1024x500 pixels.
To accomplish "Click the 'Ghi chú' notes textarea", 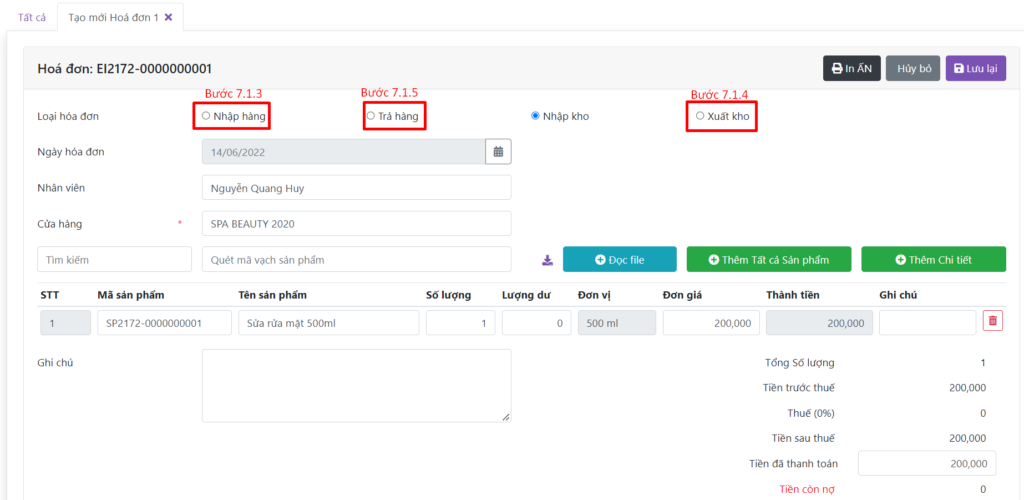I will [356, 385].
